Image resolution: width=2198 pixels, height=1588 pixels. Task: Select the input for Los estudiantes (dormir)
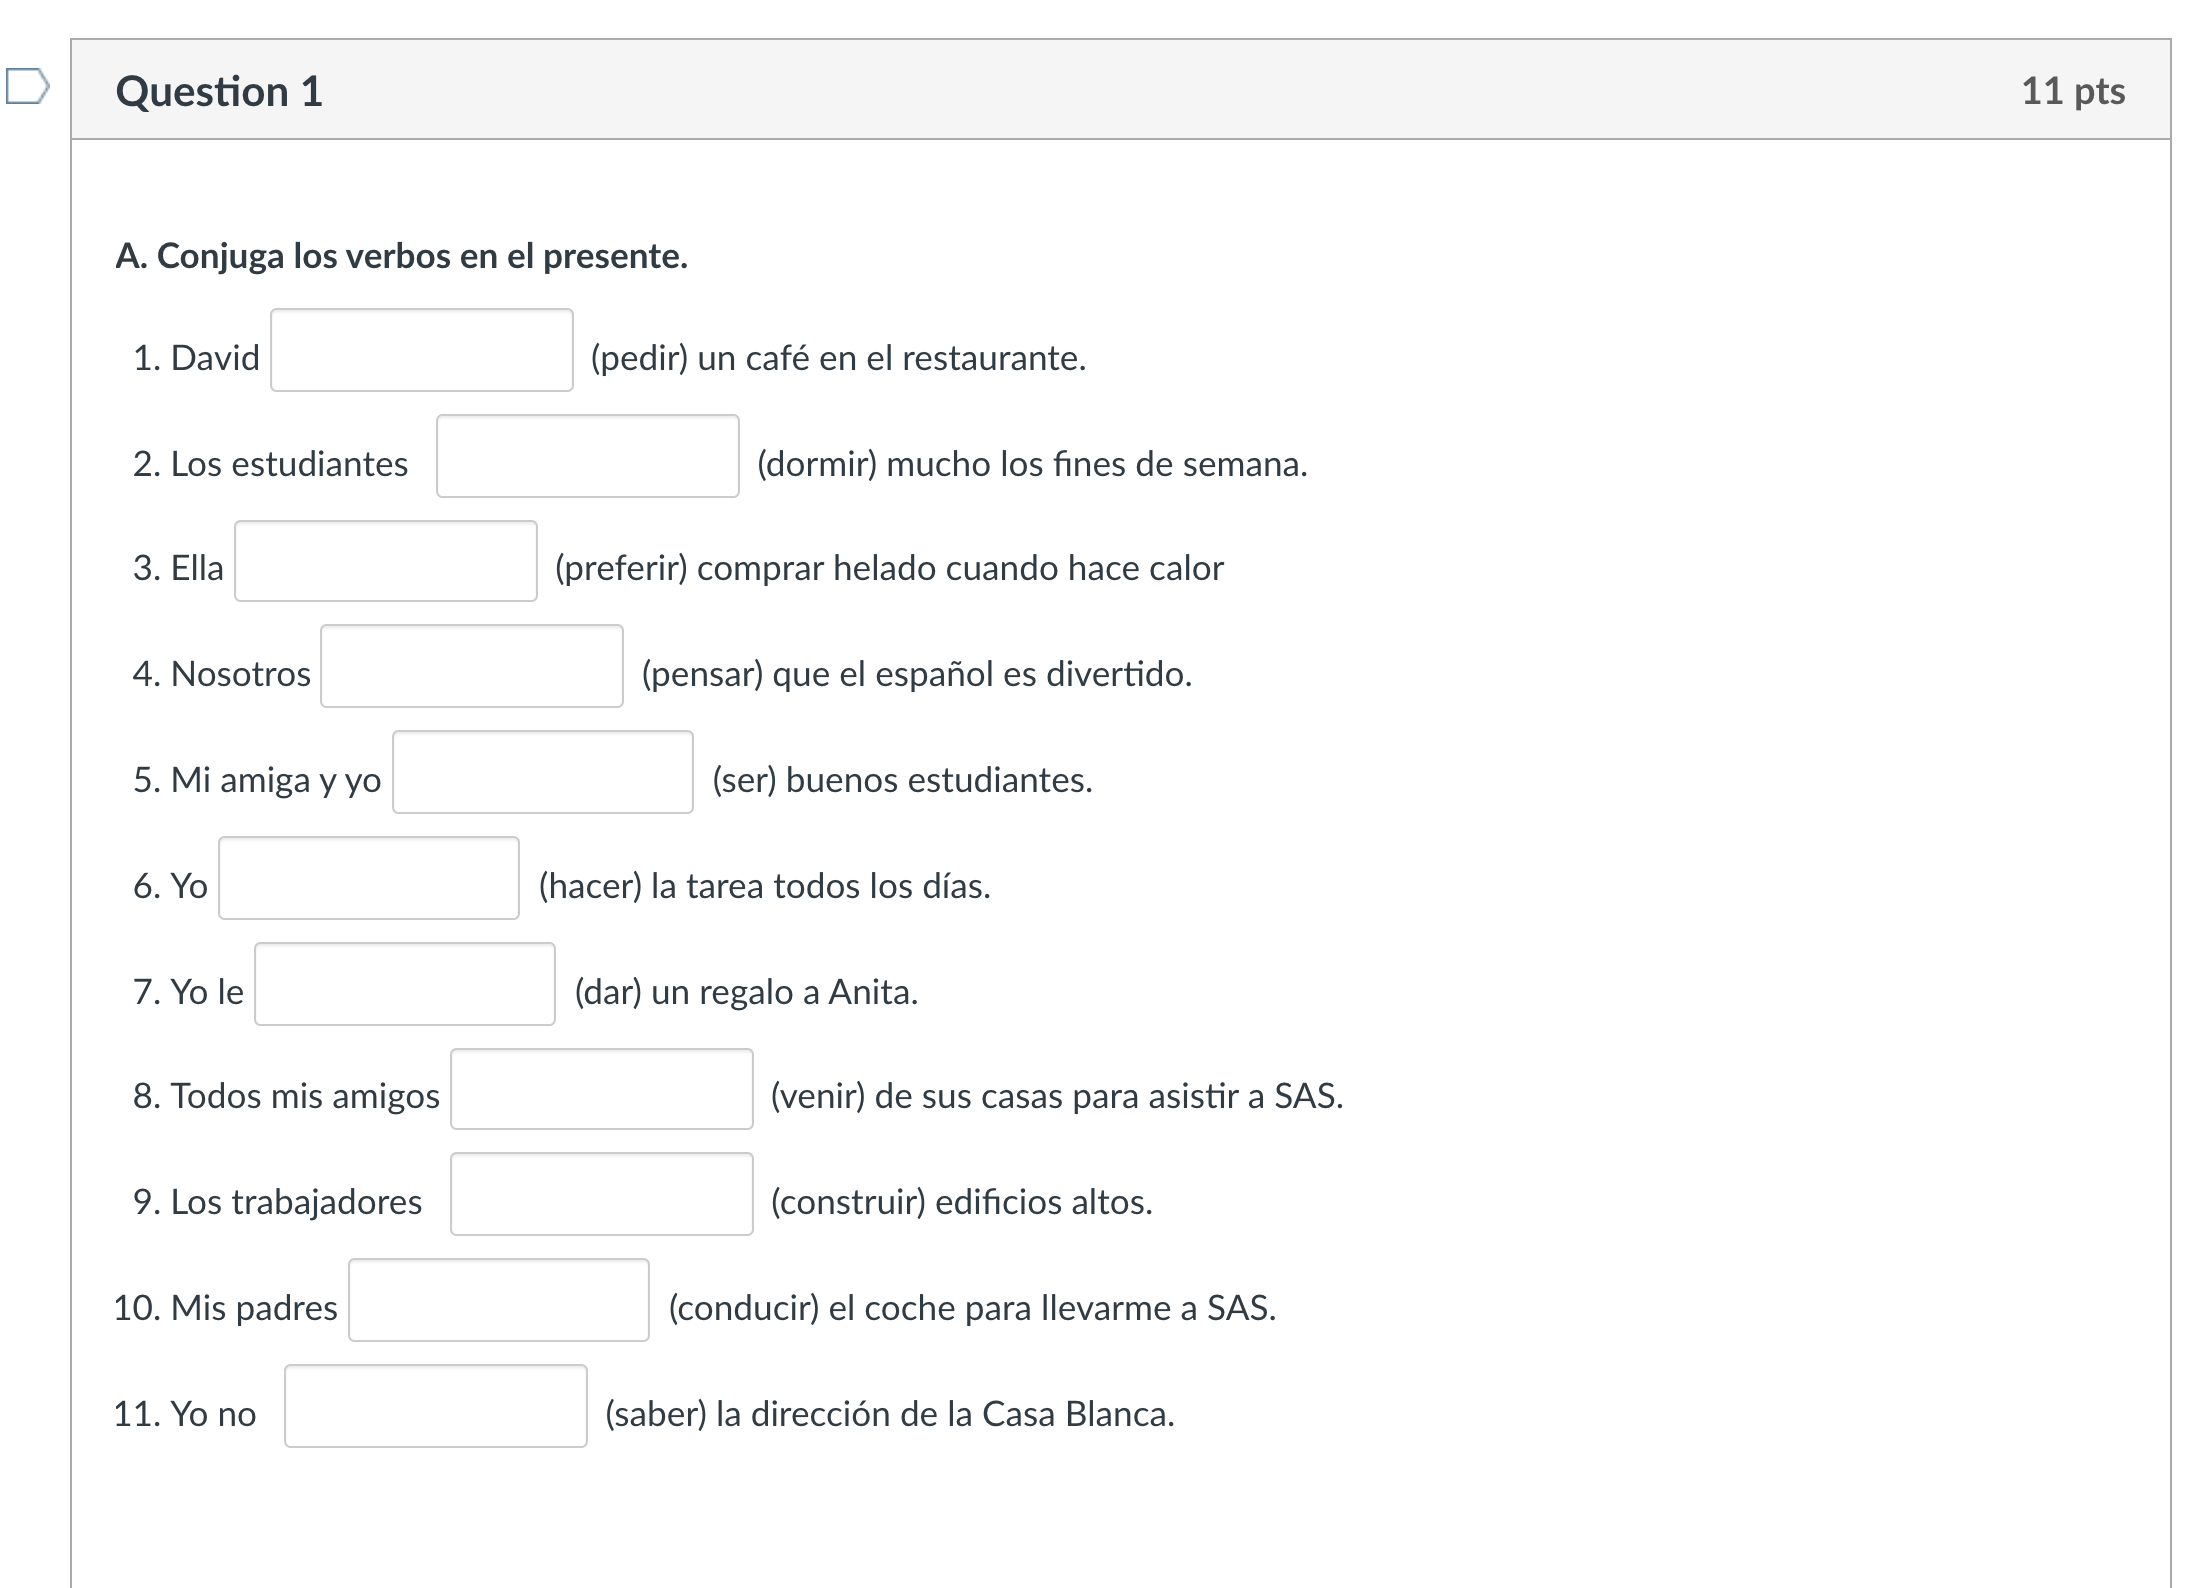pyautogui.click(x=587, y=457)
